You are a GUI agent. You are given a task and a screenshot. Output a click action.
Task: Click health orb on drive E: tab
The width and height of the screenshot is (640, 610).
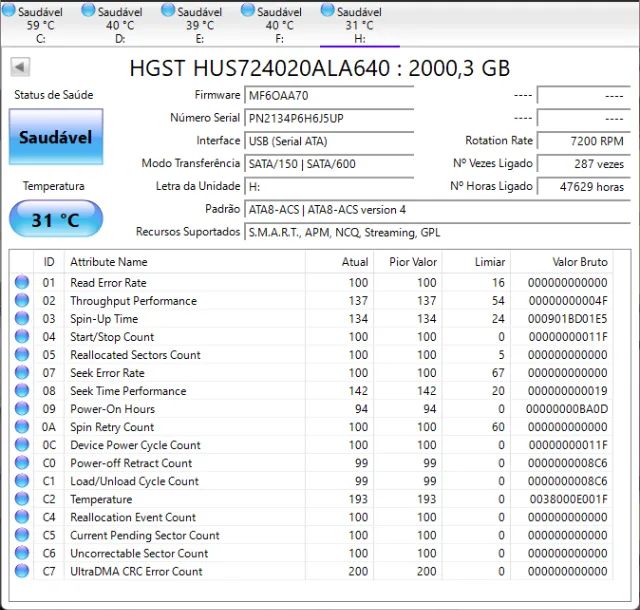168,10
